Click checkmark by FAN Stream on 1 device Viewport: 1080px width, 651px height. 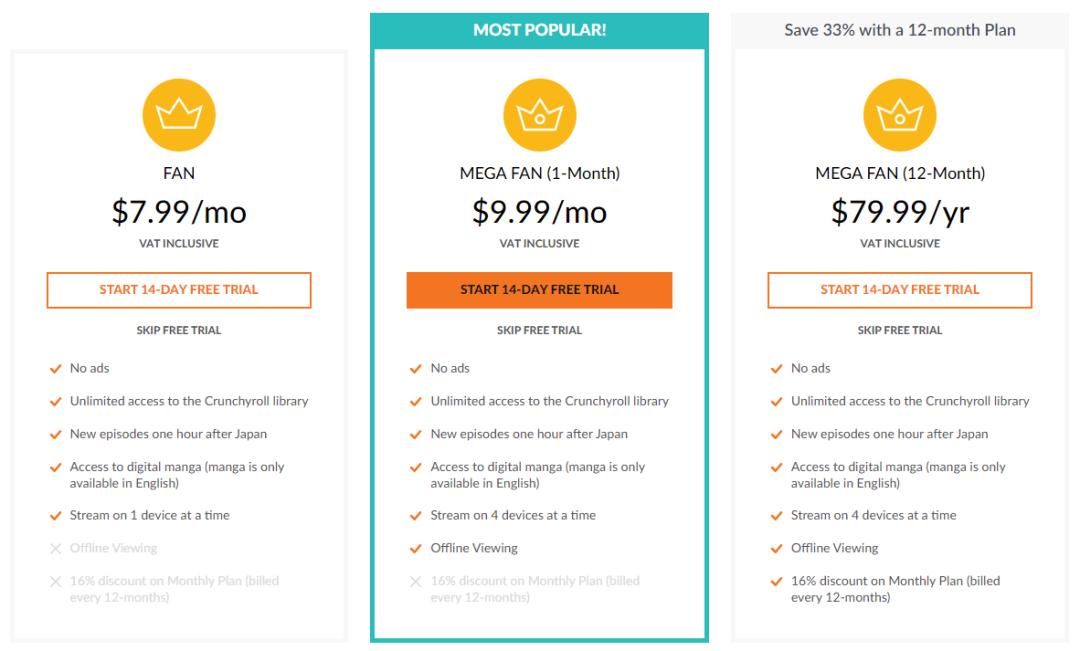coord(56,516)
